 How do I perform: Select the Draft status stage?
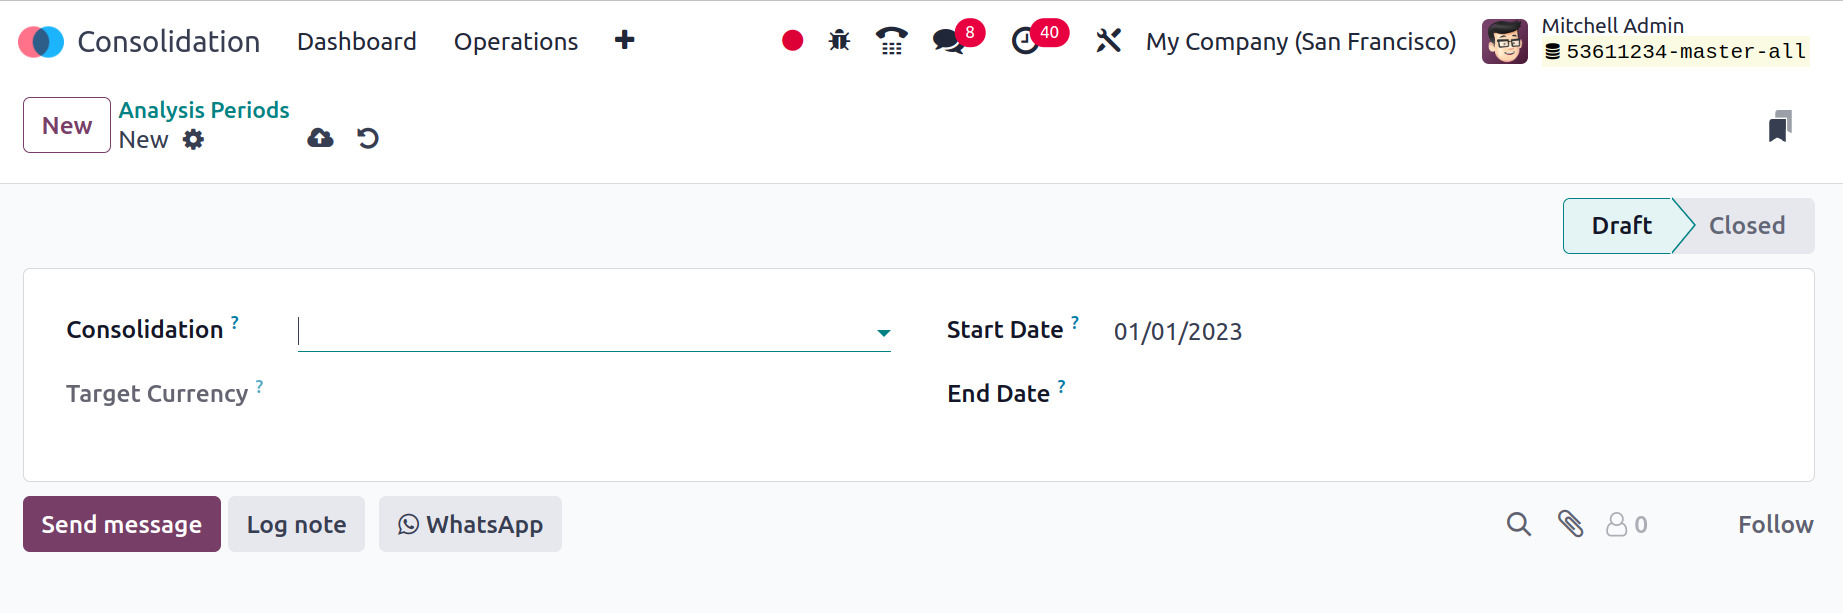[x=1620, y=226]
